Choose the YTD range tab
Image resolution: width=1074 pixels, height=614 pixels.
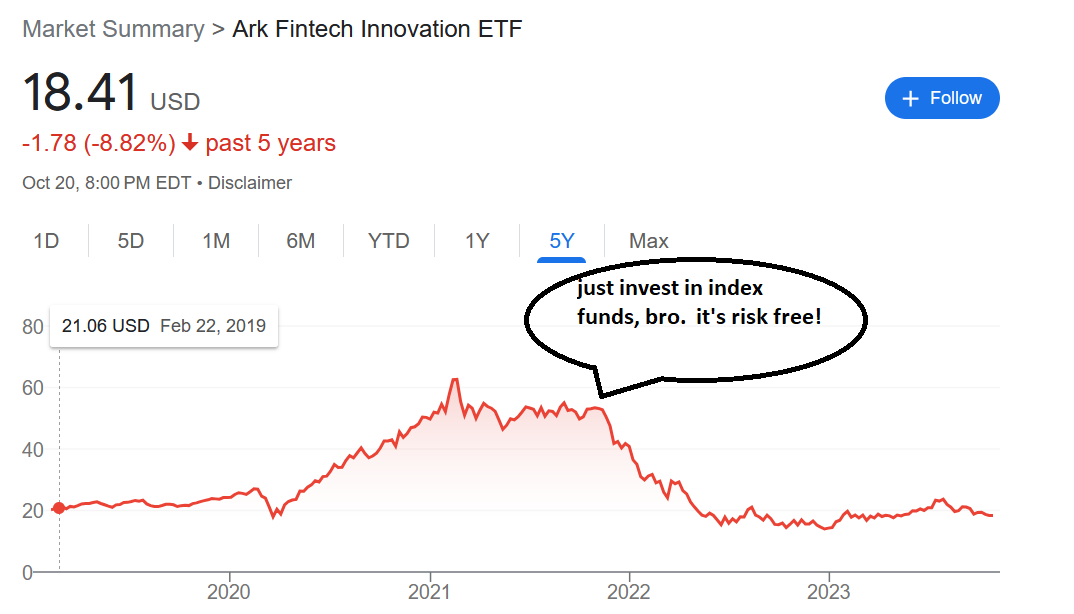[x=388, y=241]
